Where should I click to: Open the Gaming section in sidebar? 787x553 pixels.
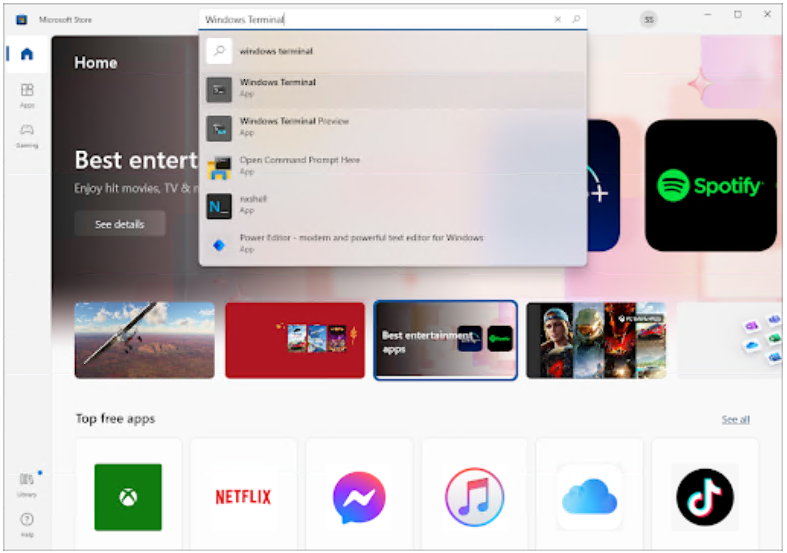[x=27, y=135]
